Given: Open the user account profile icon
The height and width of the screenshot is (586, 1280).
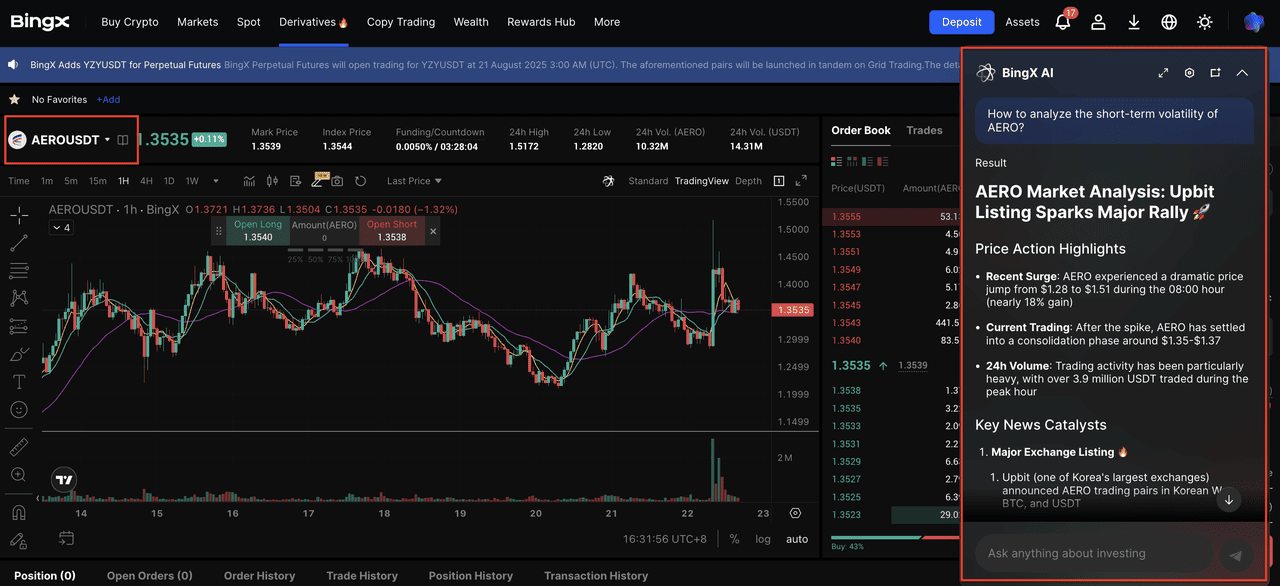Looking at the screenshot, I should click(1098, 22).
